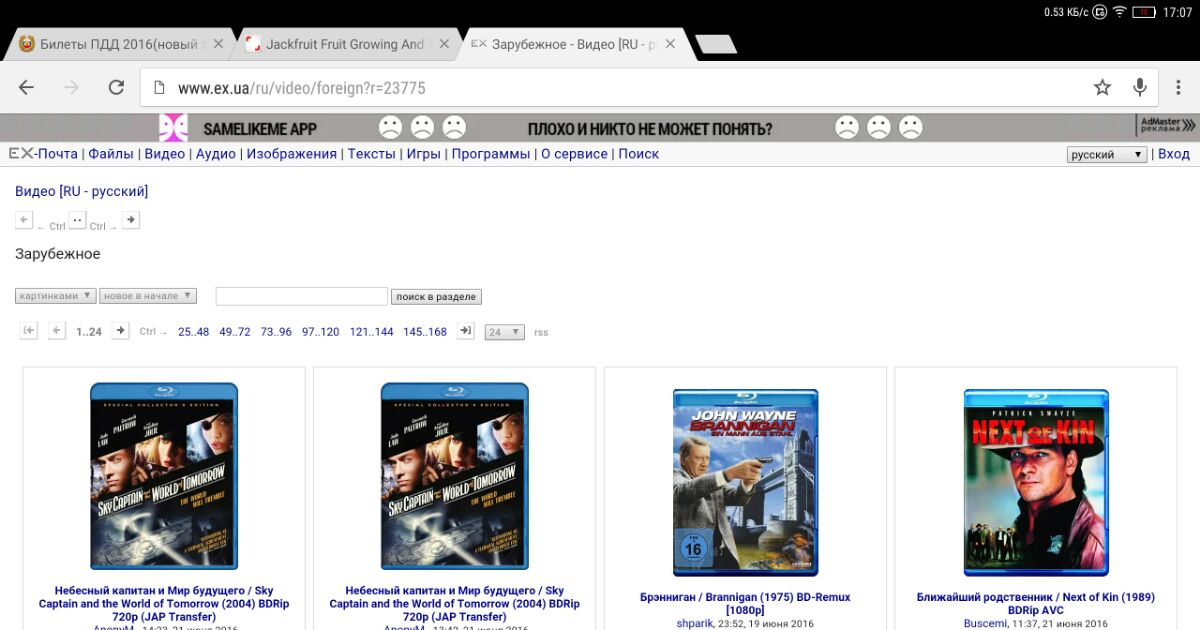Close the Jackfruit Fruit Growing tab
The width and height of the screenshot is (1200, 630).
(445, 44)
